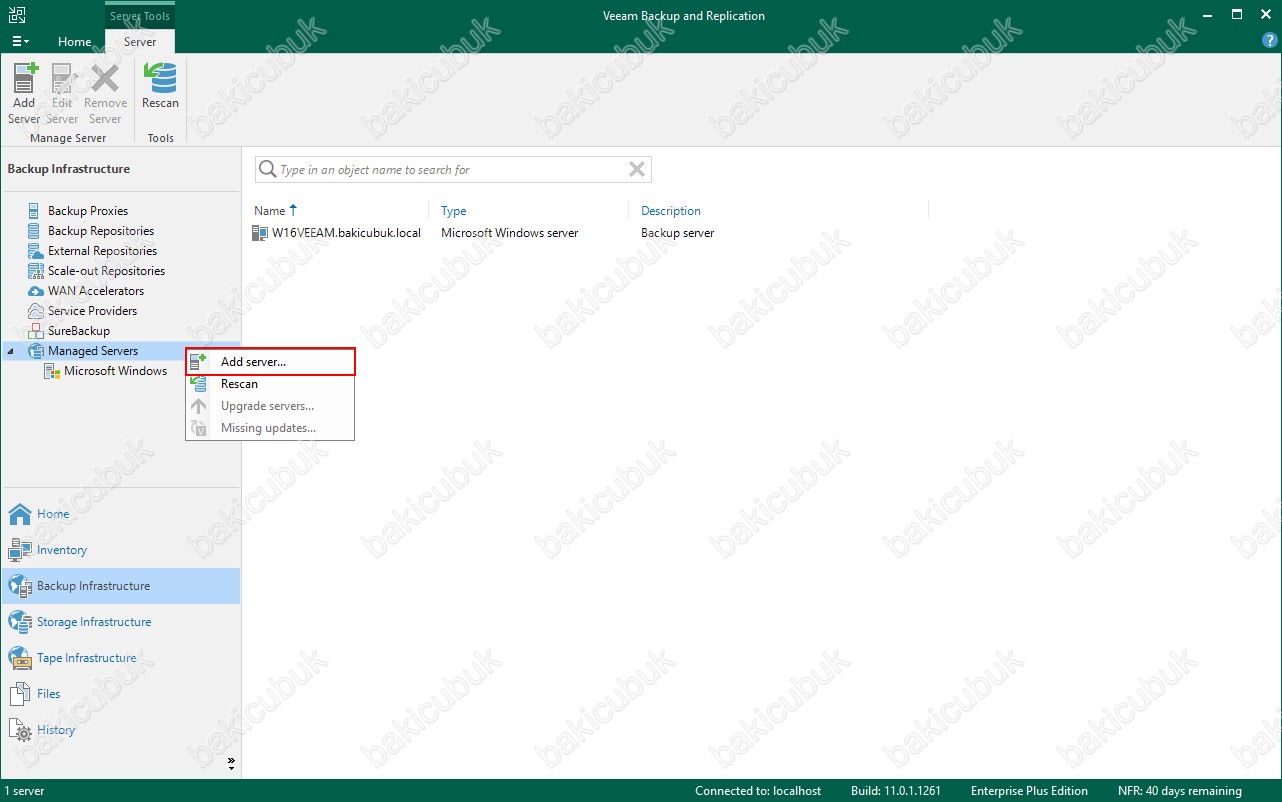Click the Scale-out Repositories tree icon
1282x802 pixels.
[x=36, y=271]
